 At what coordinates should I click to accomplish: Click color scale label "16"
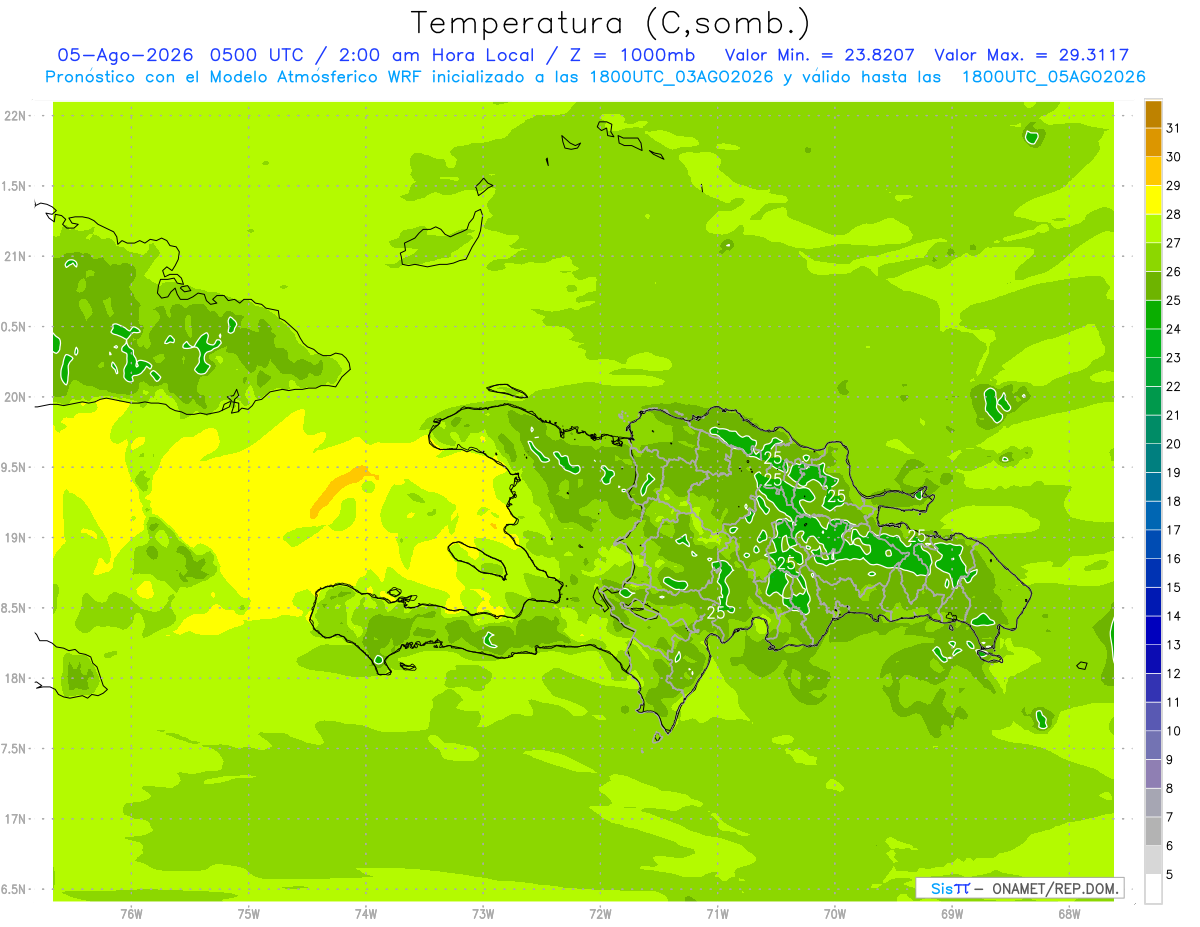[x=1174, y=559]
